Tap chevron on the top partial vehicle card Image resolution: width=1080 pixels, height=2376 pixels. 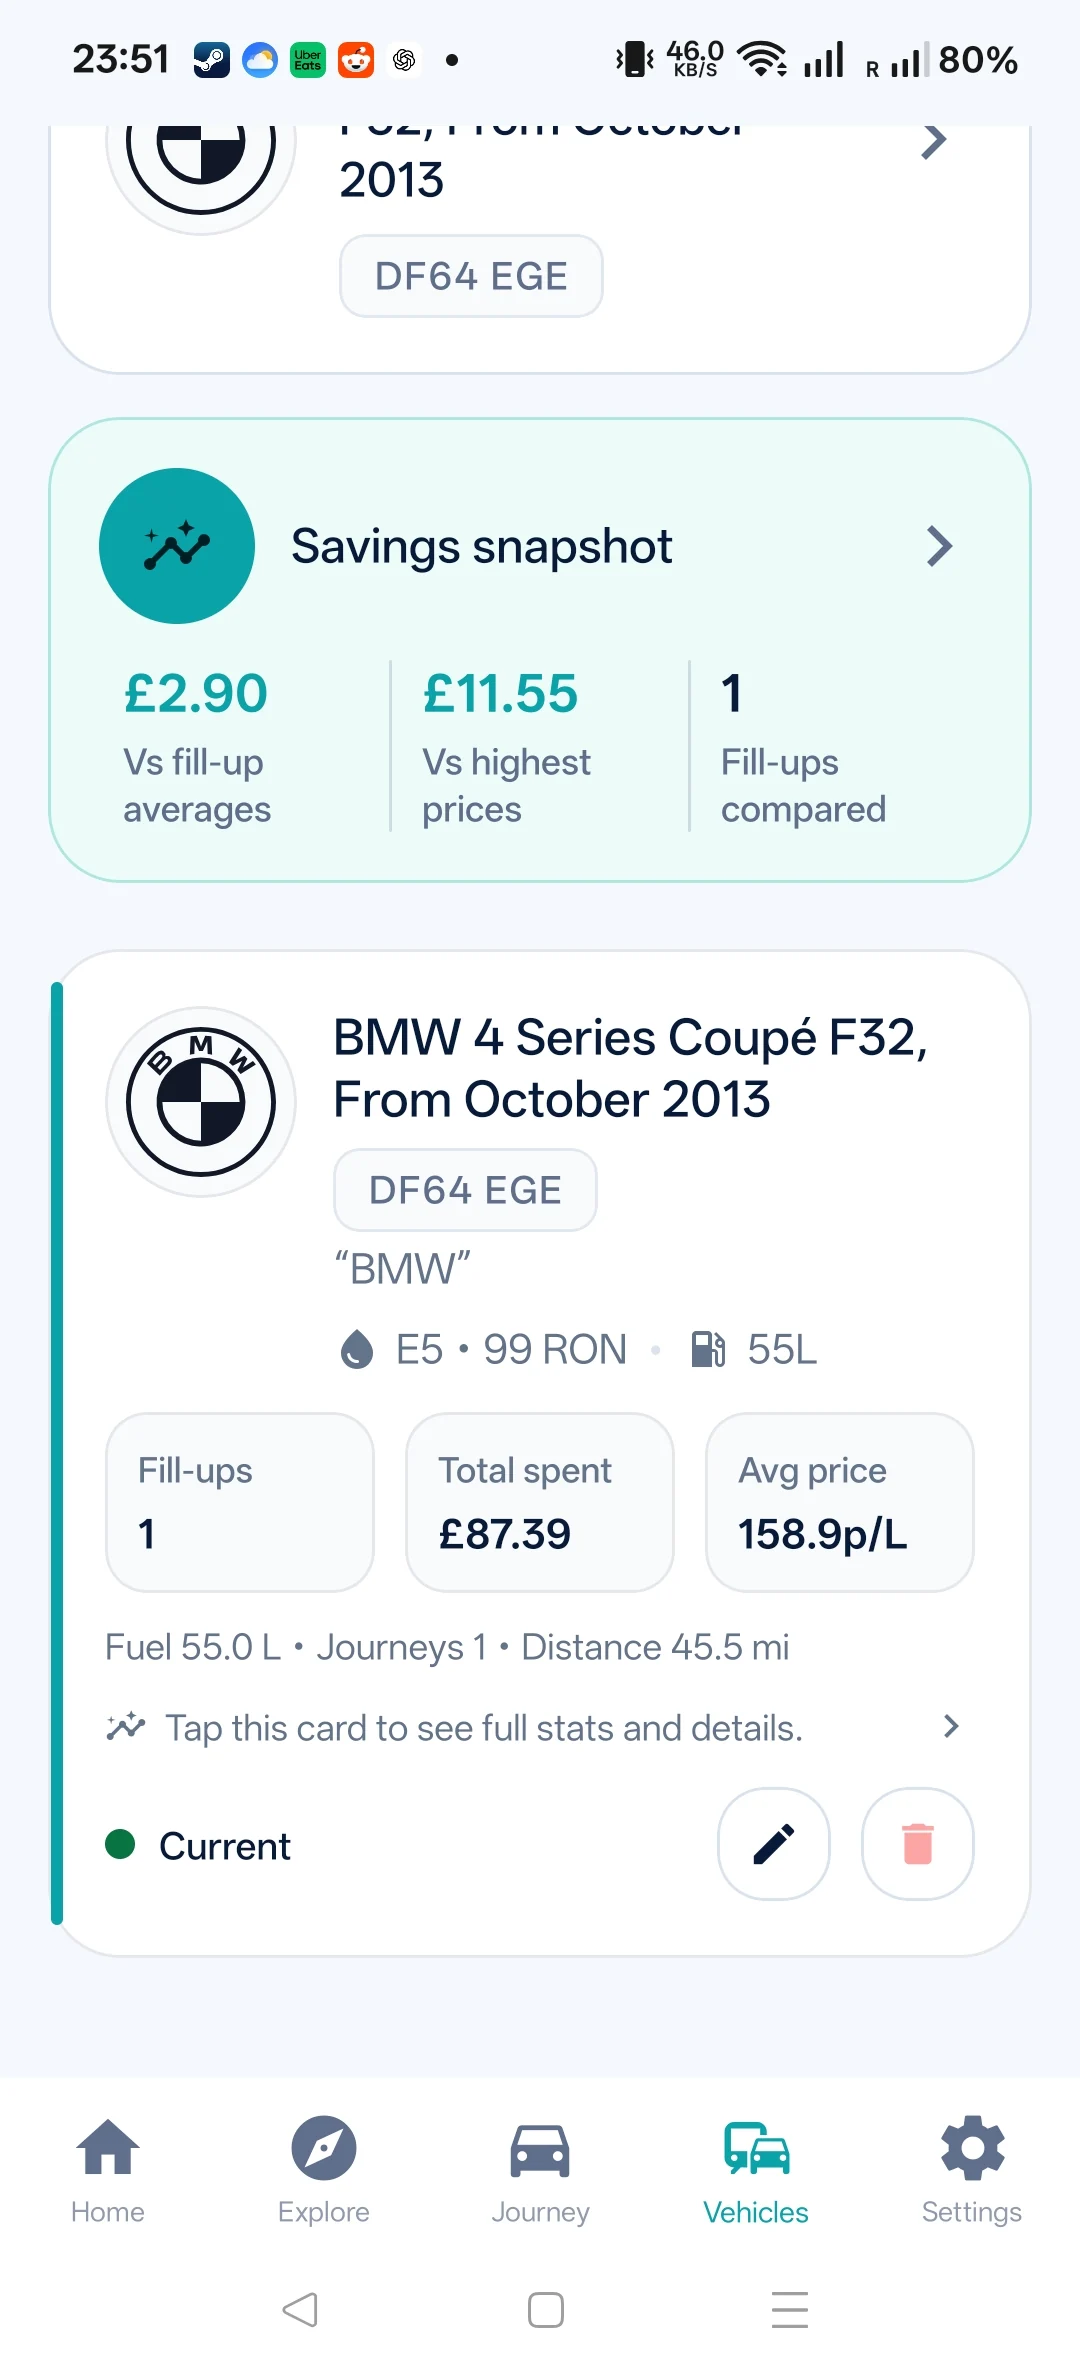[x=933, y=141]
